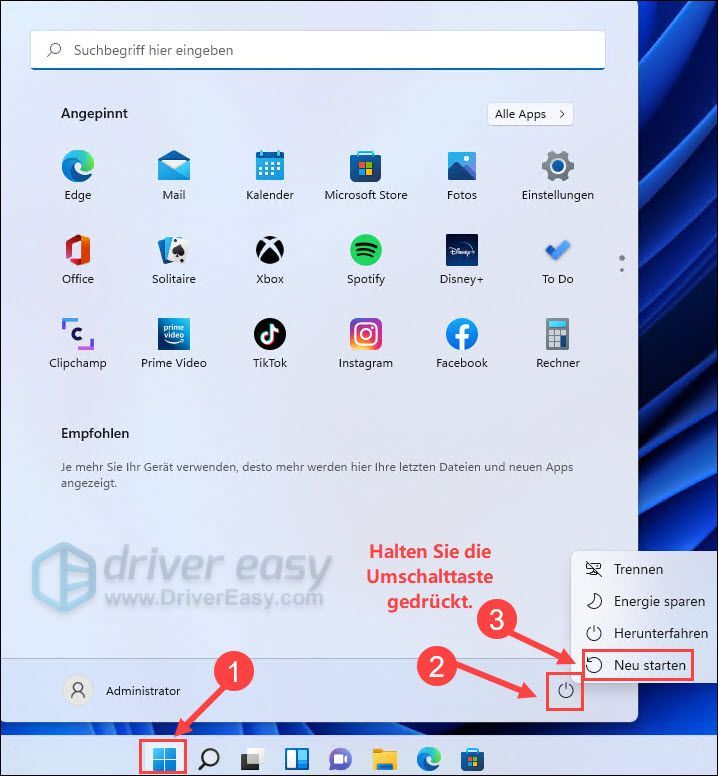Launch the Fotos app
The width and height of the screenshot is (718, 776).
point(462,175)
